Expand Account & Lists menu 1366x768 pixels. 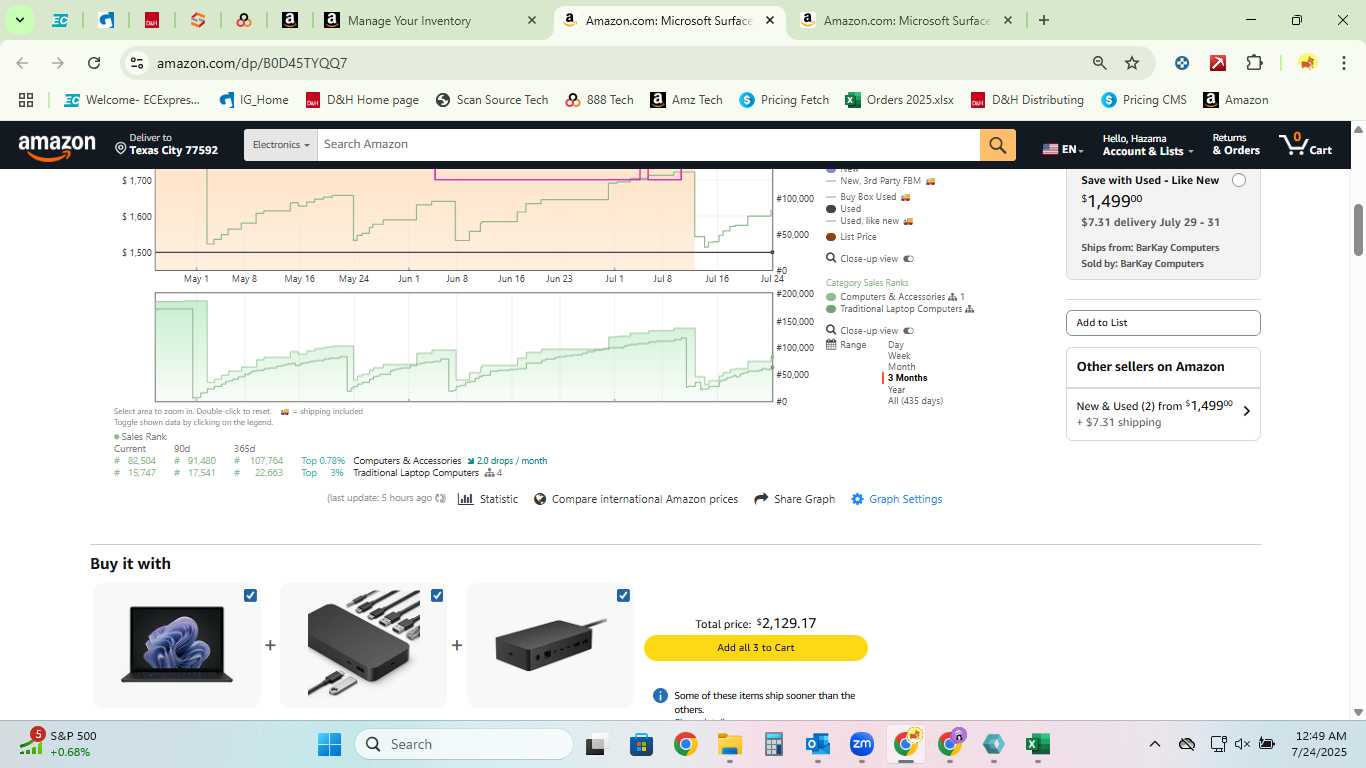coord(1148,145)
